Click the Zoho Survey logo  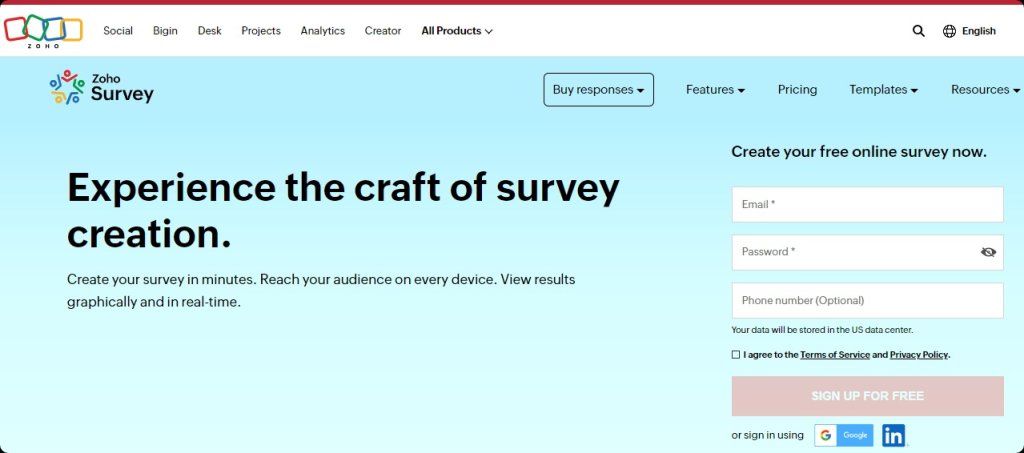coord(102,88)
